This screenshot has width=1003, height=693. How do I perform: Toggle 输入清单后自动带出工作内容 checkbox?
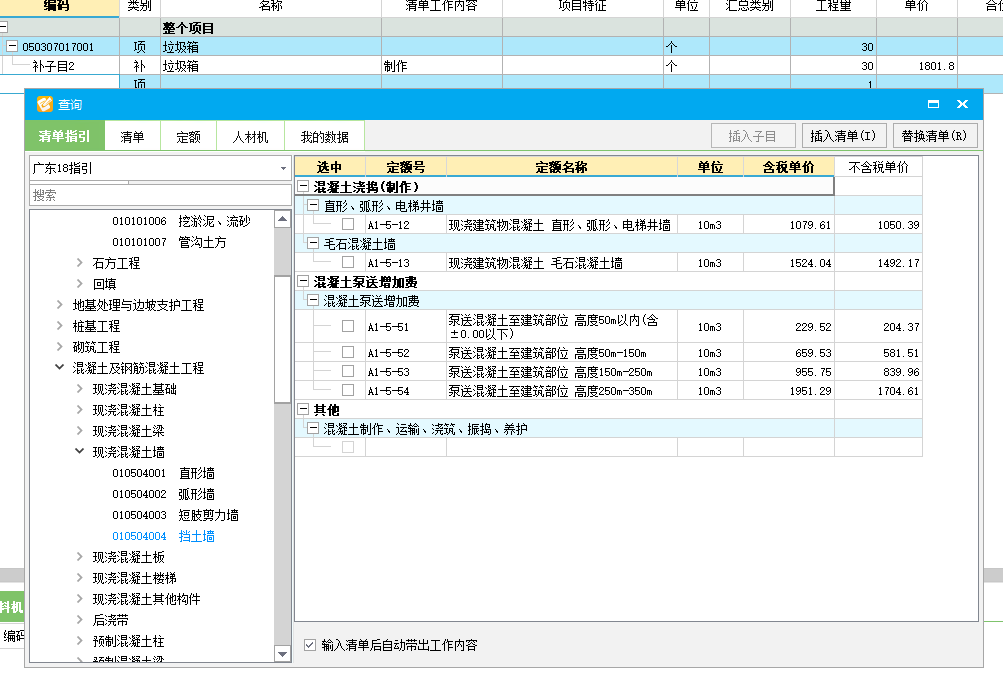tap(310, 645)
